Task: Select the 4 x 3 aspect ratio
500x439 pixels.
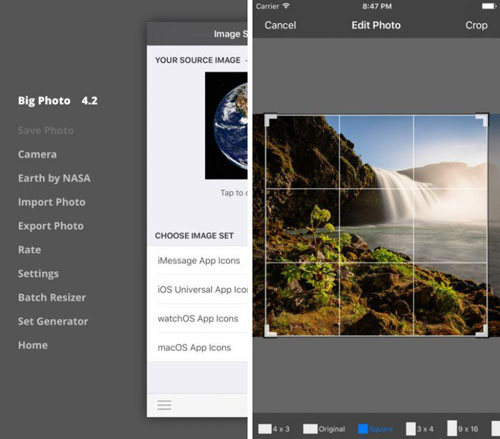Action: coord(274,429)
